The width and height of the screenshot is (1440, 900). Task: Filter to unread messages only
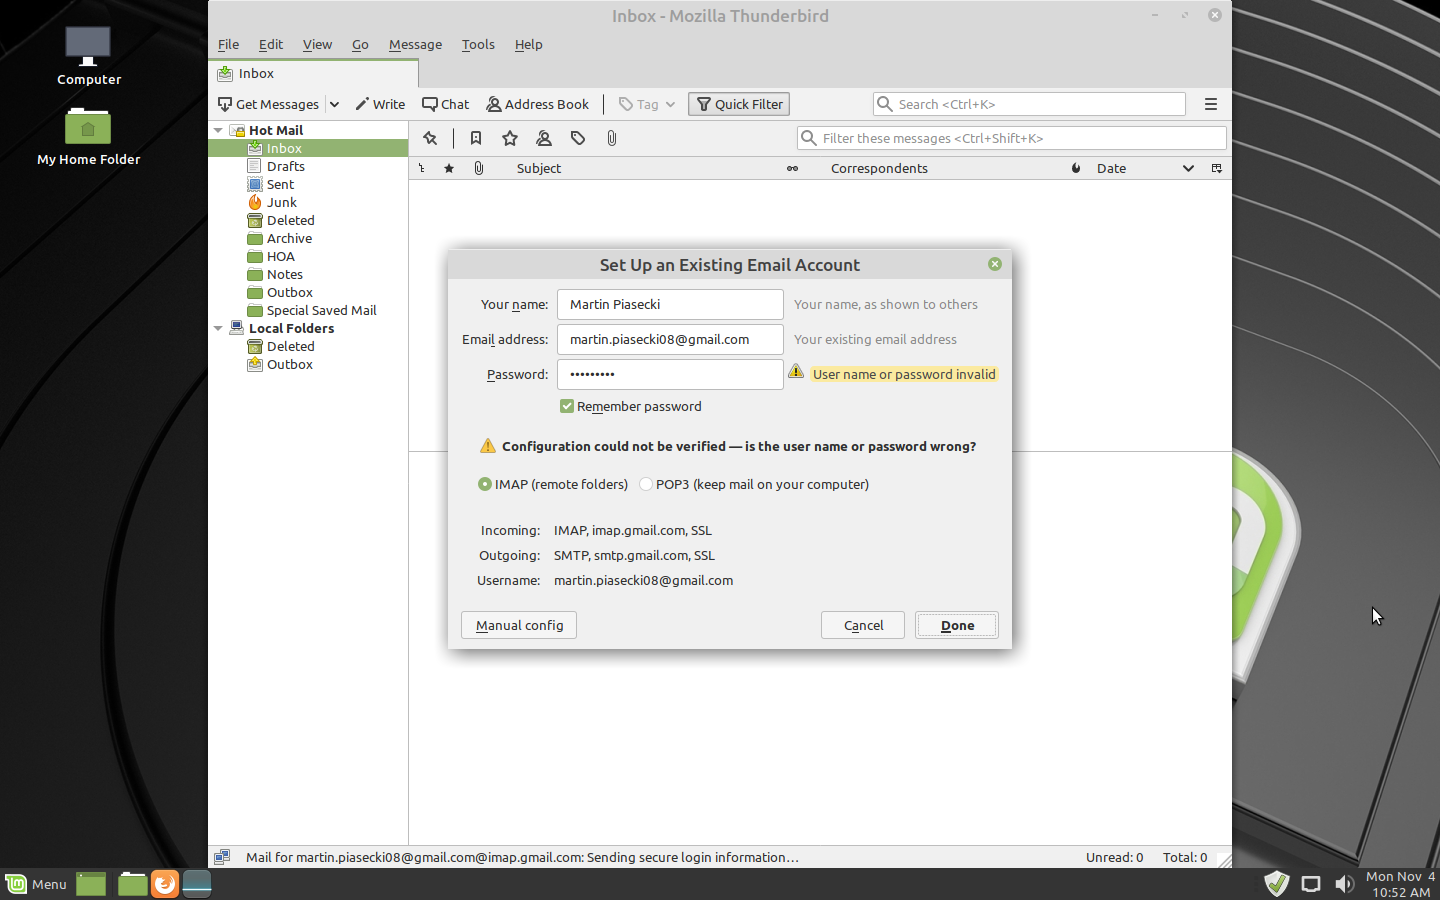pos(476,138)
